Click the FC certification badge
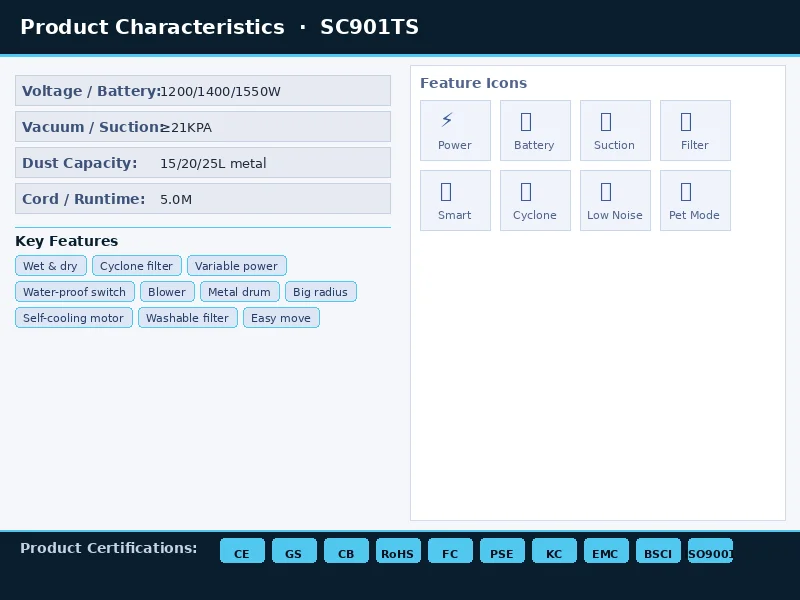Viewport: 800px width, 600px height. tap(451, 551)
